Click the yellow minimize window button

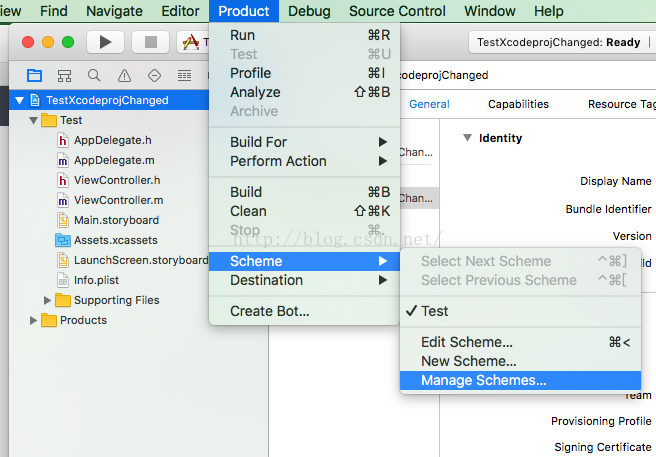pos(48,42)
